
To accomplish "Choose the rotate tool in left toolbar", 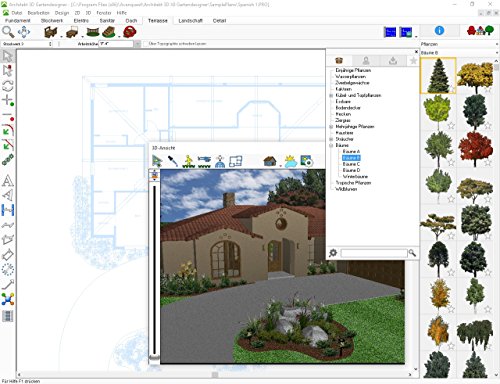I will [x=7, y=85].
